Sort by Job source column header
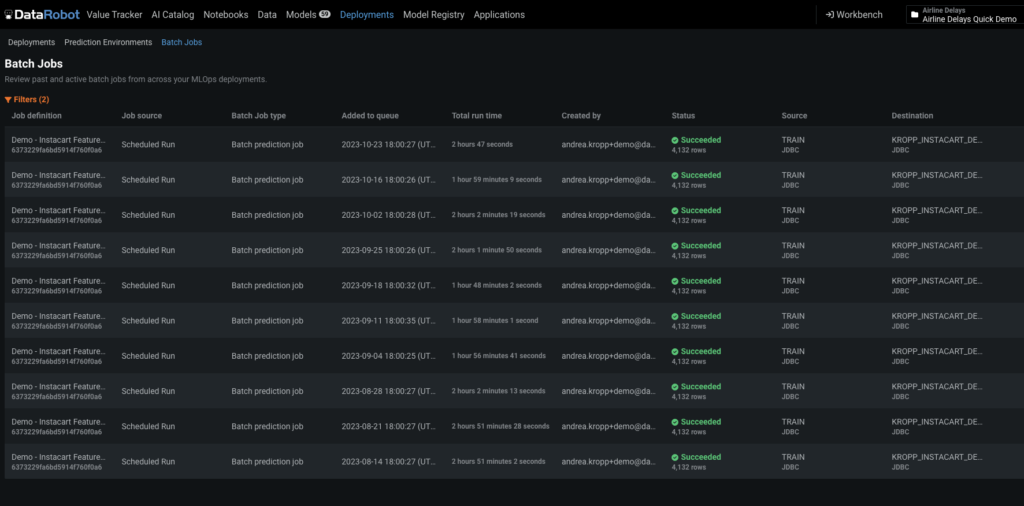Image resolution: width=1024 pixels, height=506 pixels. (142, 116)
